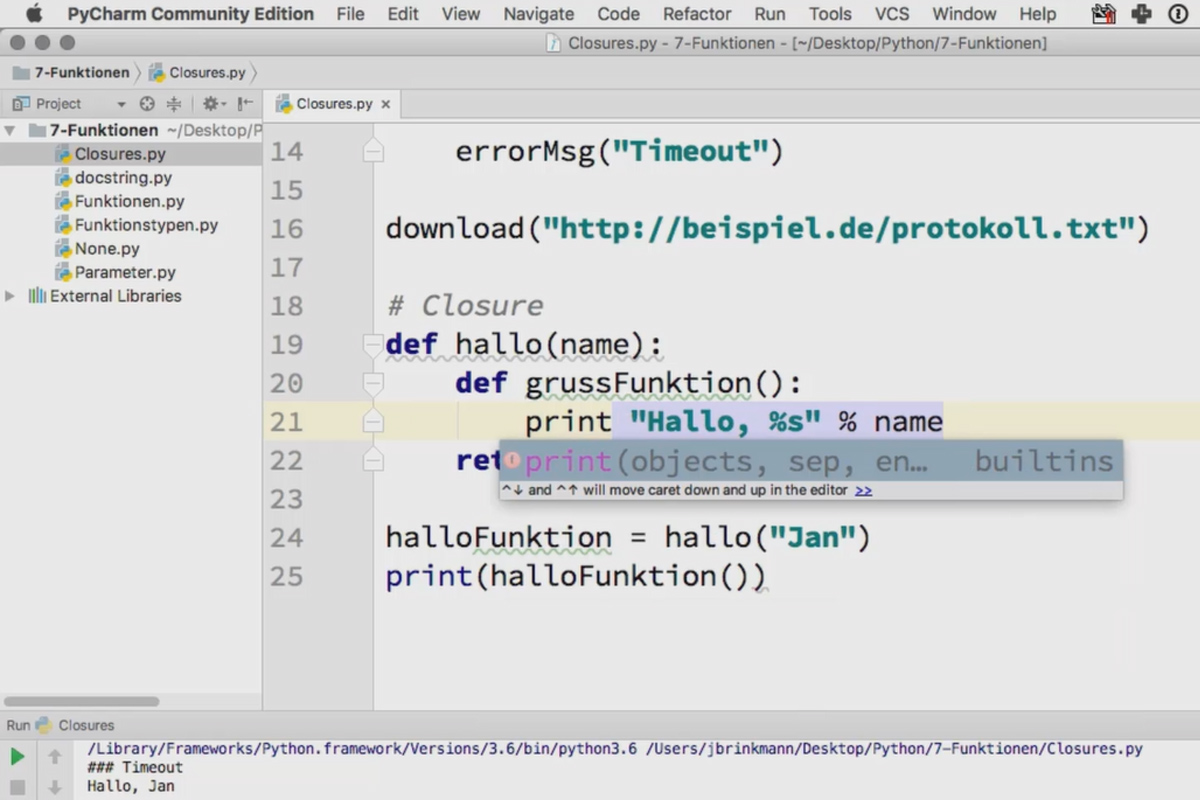Click the 7-Funktionen folder icon in breadcrumb
Screen dimensions: 1200x800
22,73
